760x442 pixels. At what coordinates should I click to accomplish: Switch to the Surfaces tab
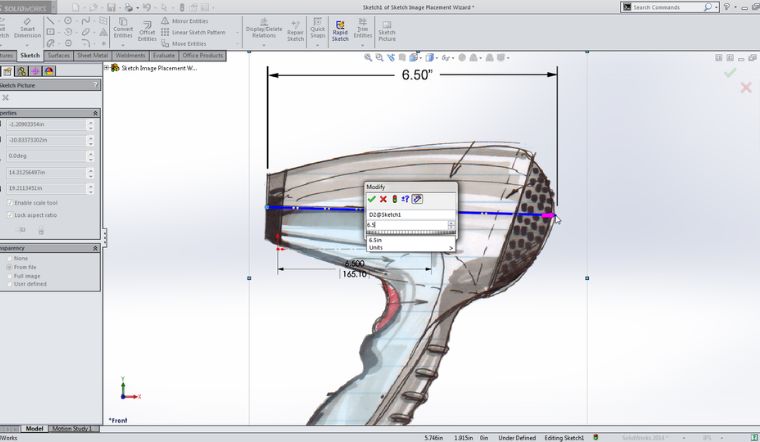pyautogui.click(x=59, y=55)
